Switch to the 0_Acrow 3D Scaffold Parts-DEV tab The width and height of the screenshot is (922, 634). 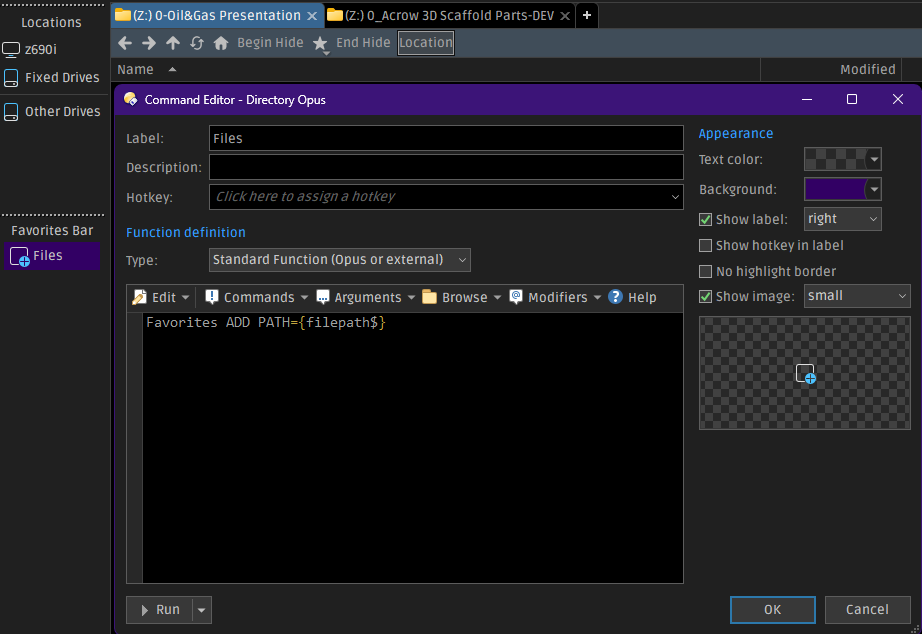(449, 15)
